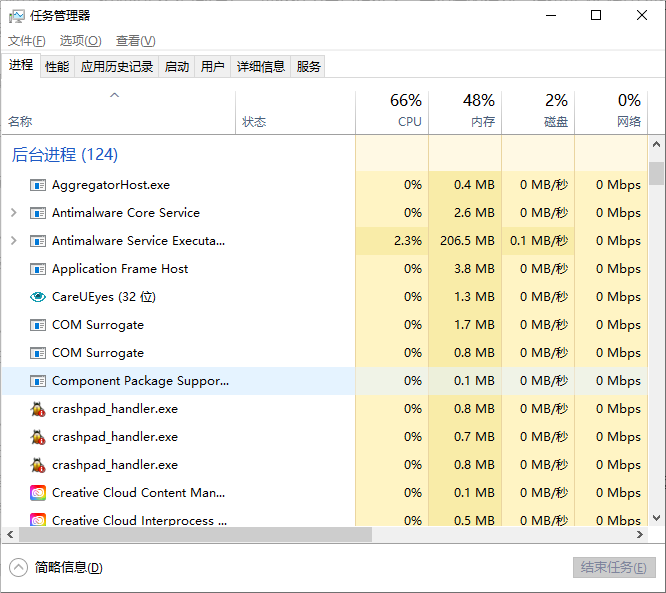
Task: Click the 结束任务(E) button
Action: point(614,568)
